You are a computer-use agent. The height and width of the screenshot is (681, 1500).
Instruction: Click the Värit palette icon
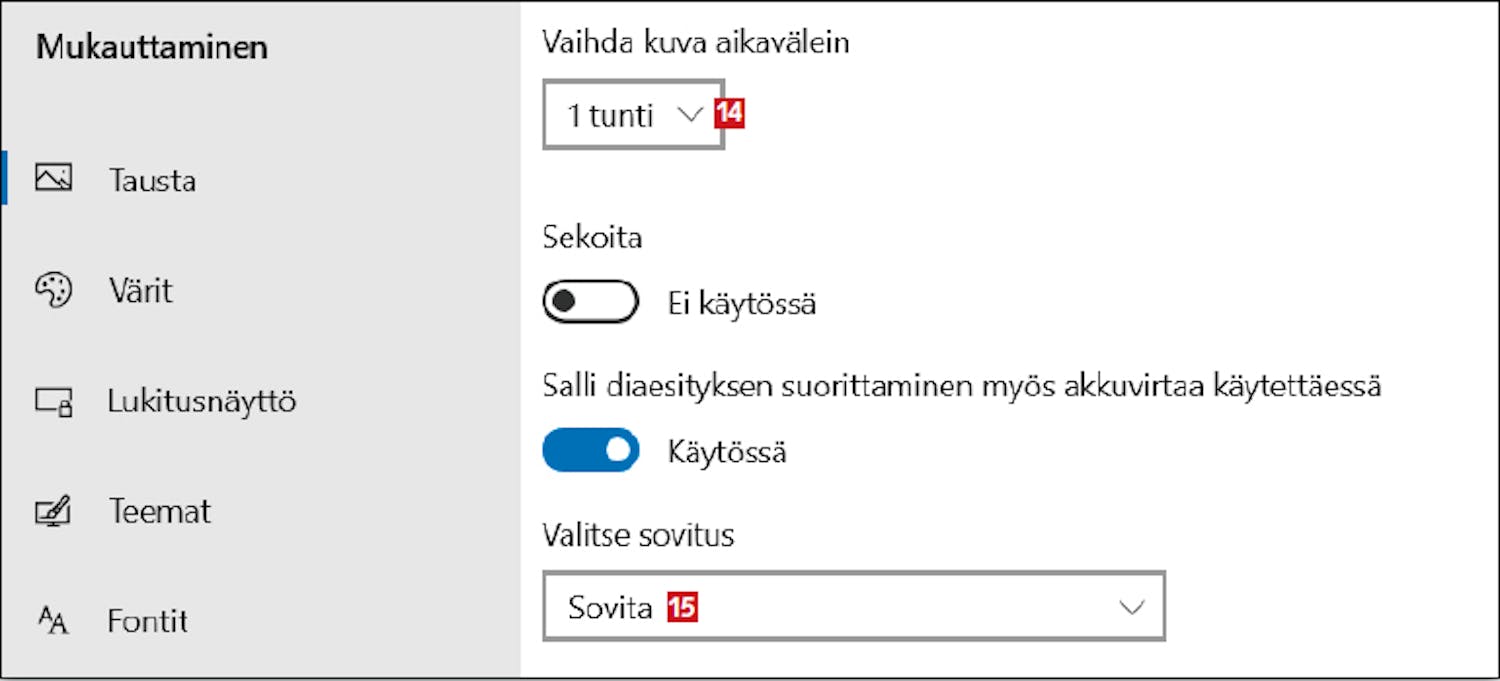click(x=53, y=290)
